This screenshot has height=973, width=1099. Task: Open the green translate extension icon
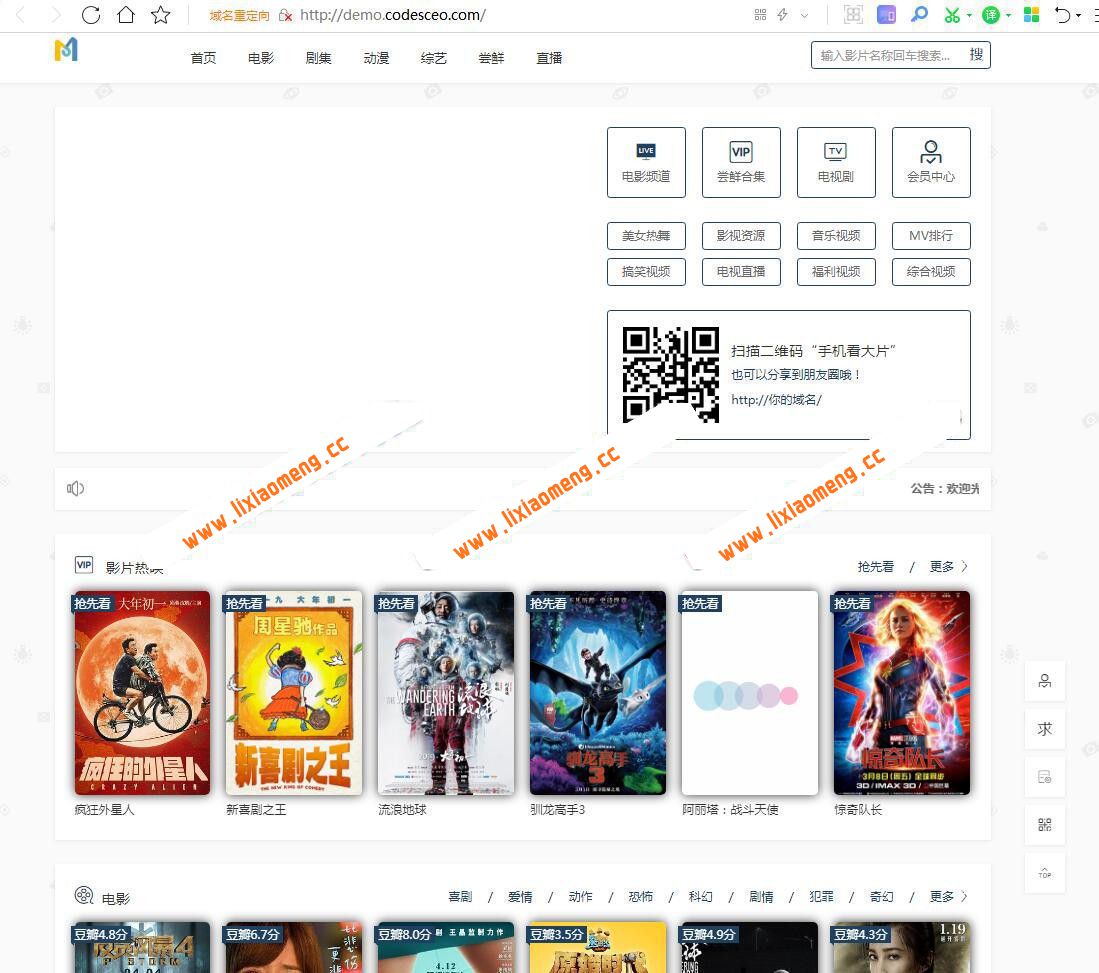point(991,15)
